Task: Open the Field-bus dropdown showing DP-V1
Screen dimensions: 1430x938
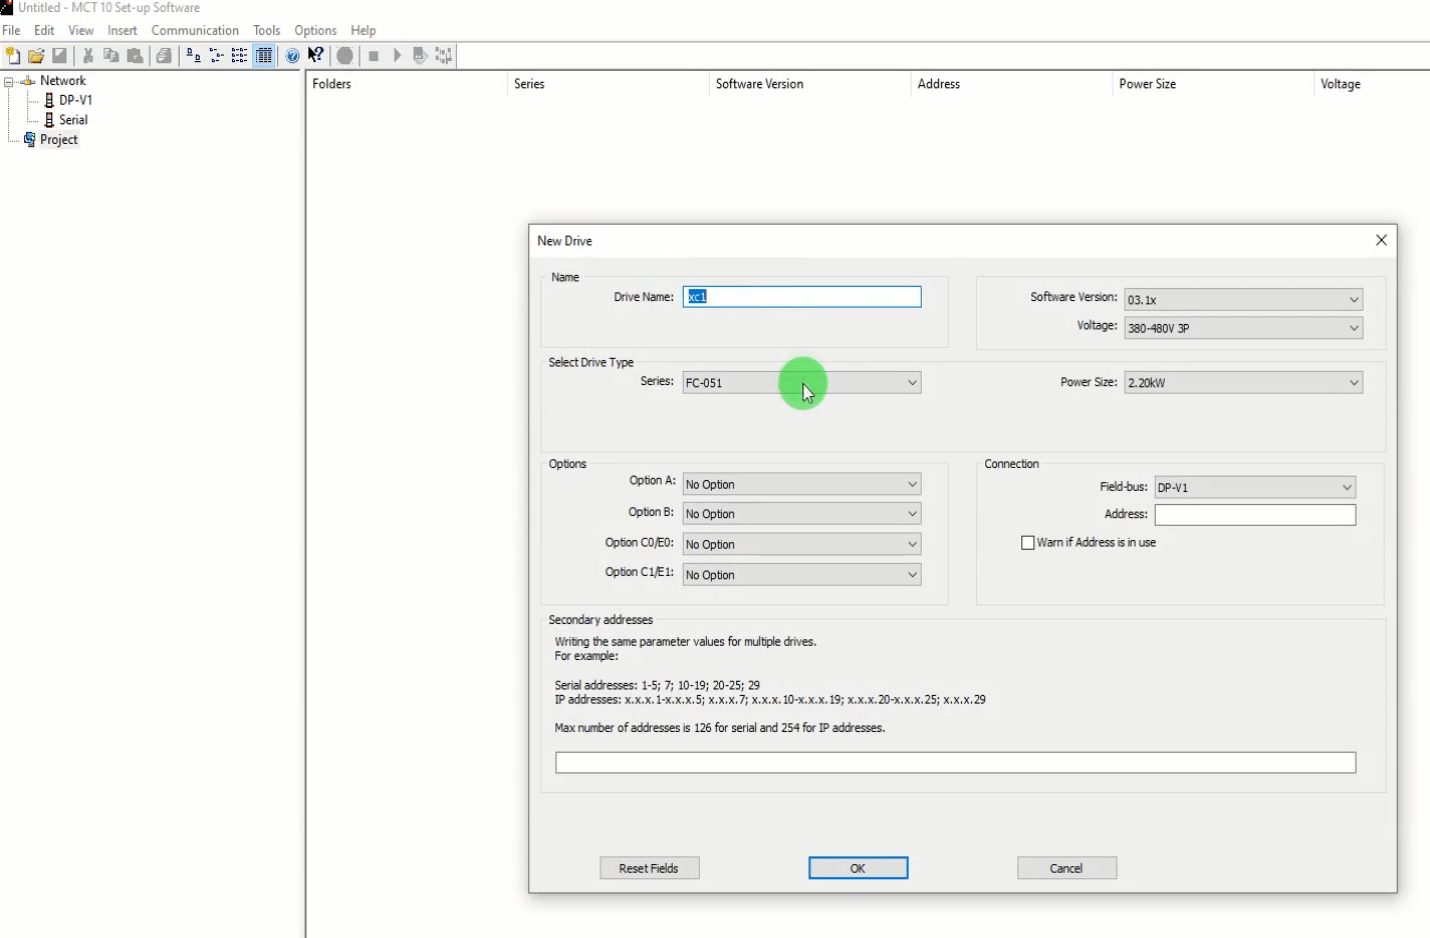Action: 1255,488
